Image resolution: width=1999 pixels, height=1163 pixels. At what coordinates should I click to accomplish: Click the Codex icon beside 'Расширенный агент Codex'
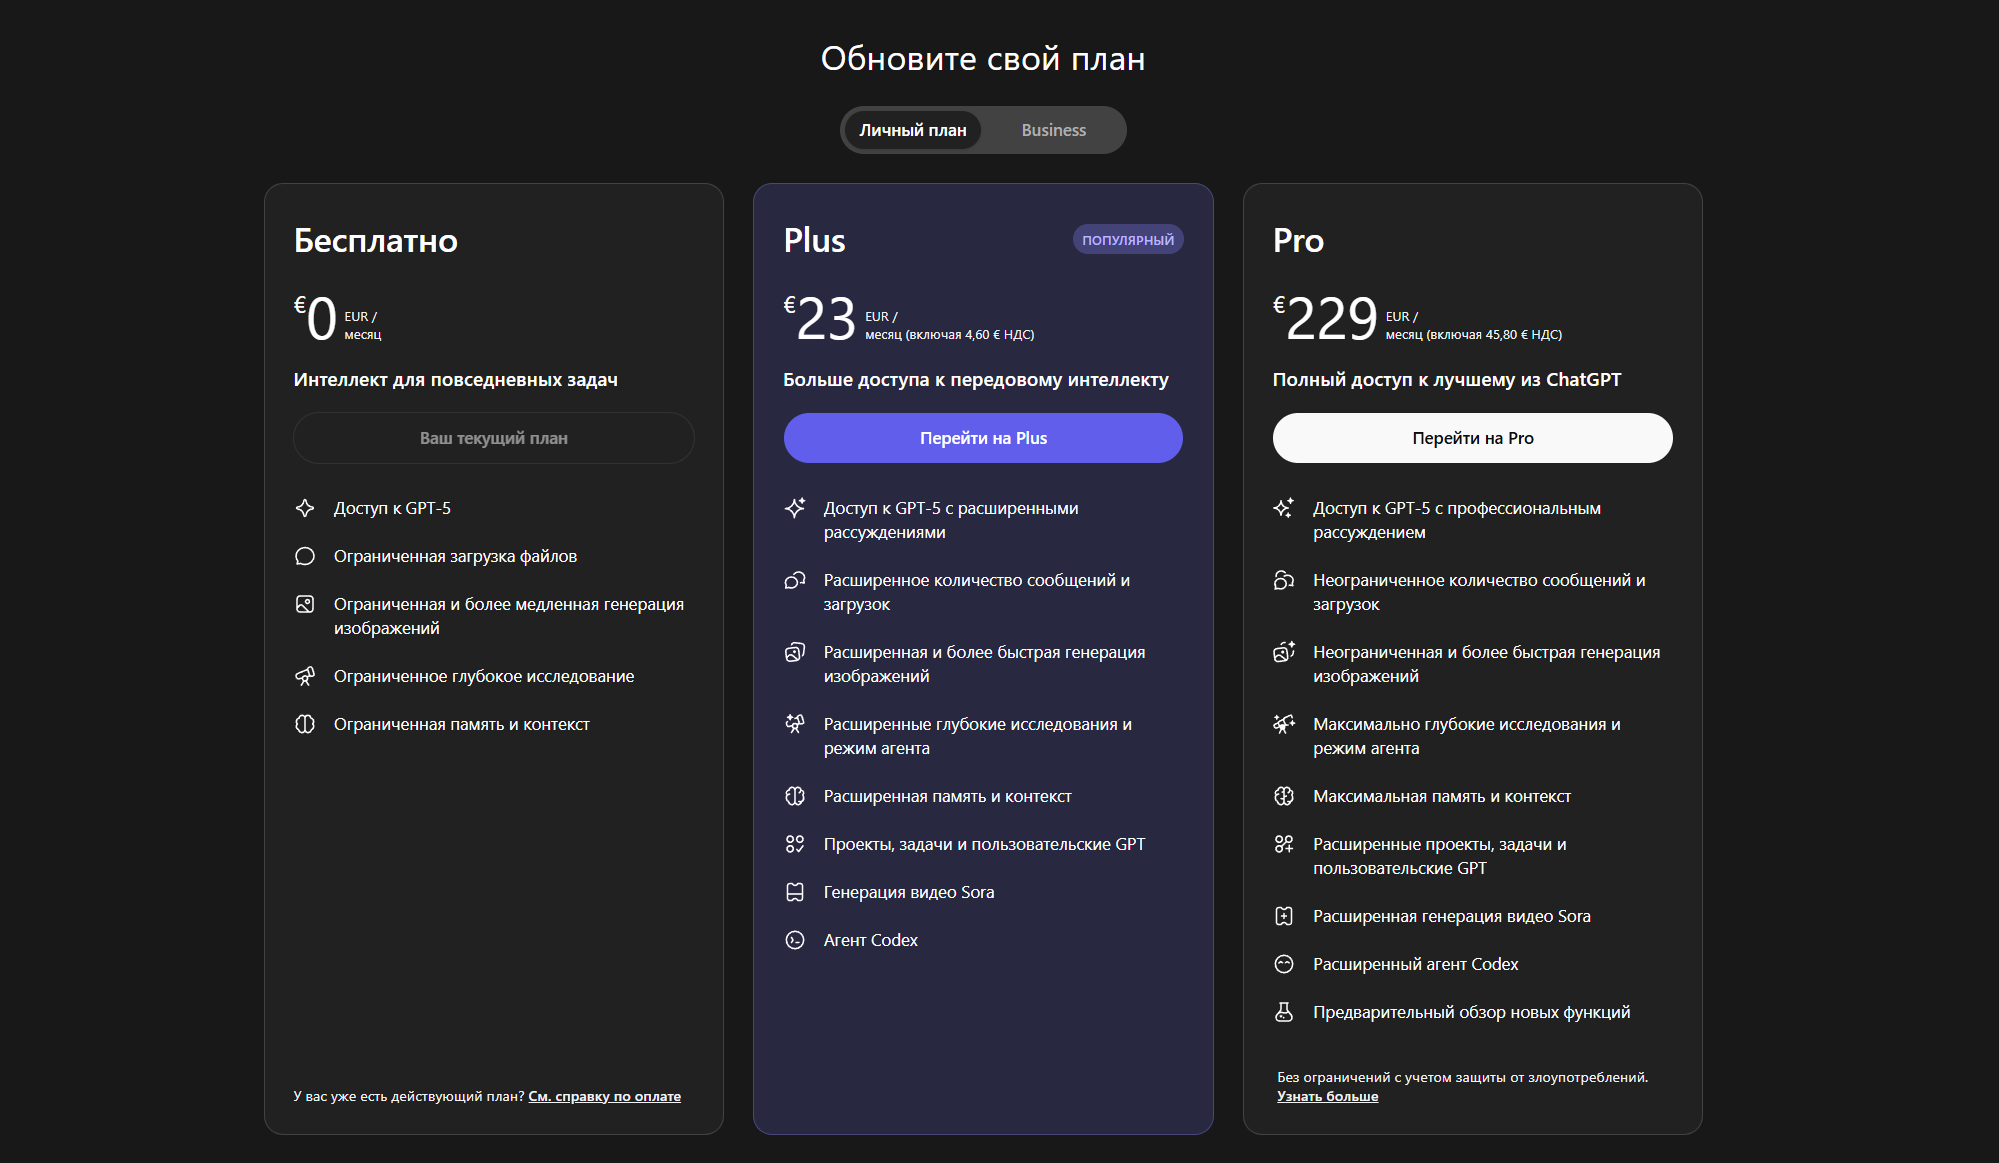pyautogui.click(x=1284, y=964)
